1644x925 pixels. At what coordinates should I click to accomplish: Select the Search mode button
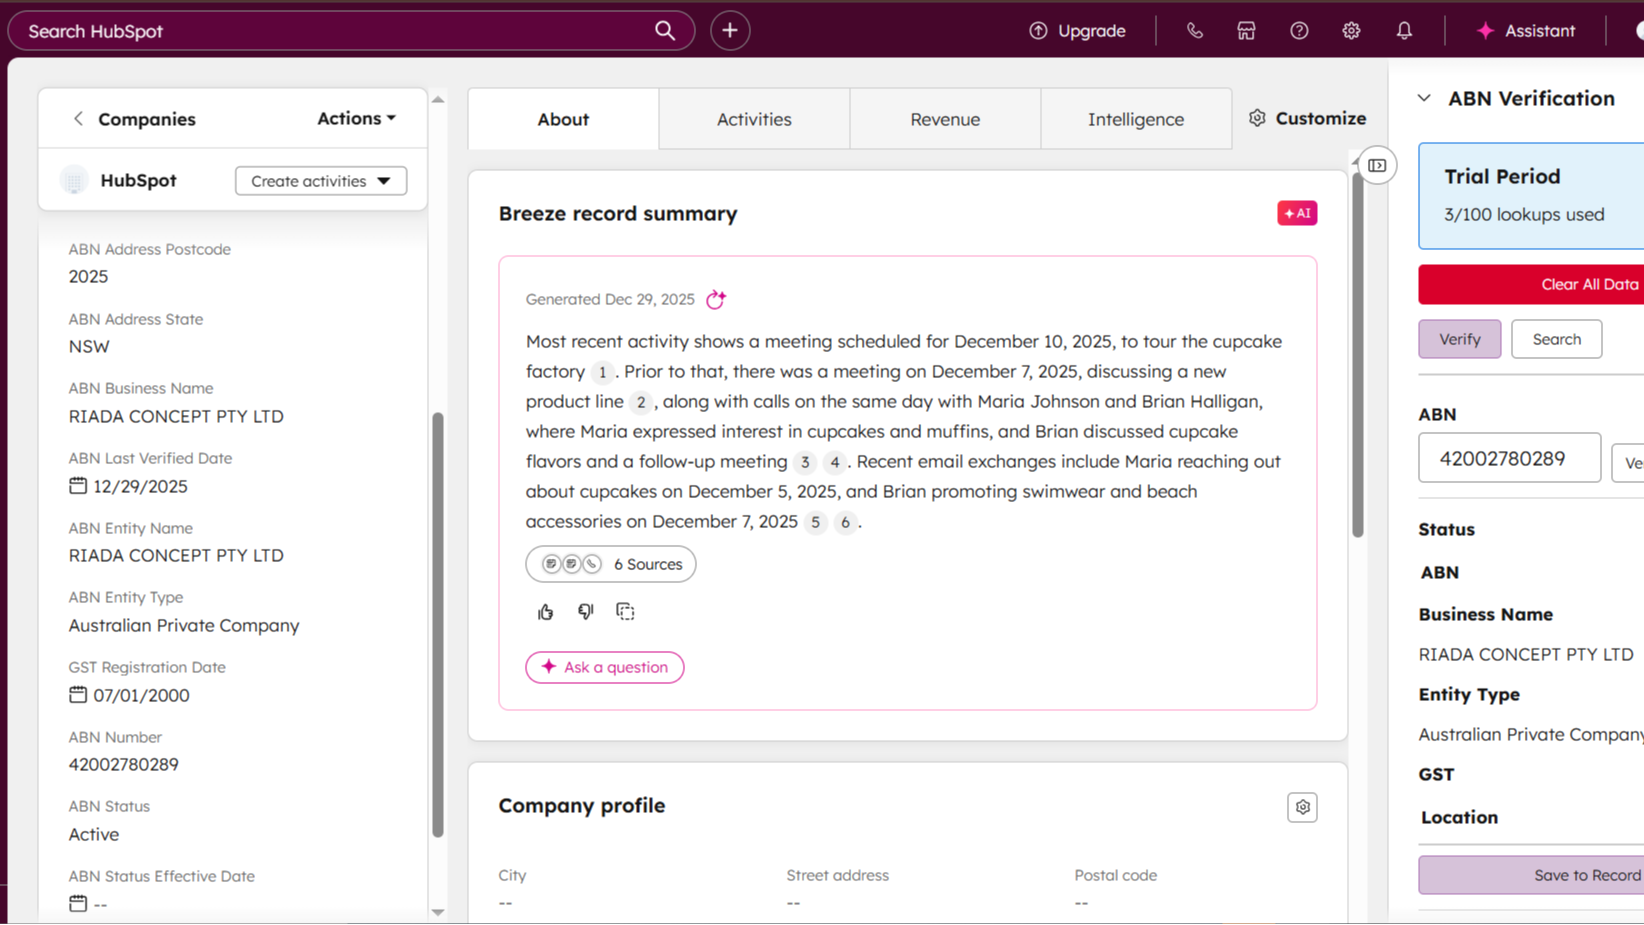[1556, 339]
